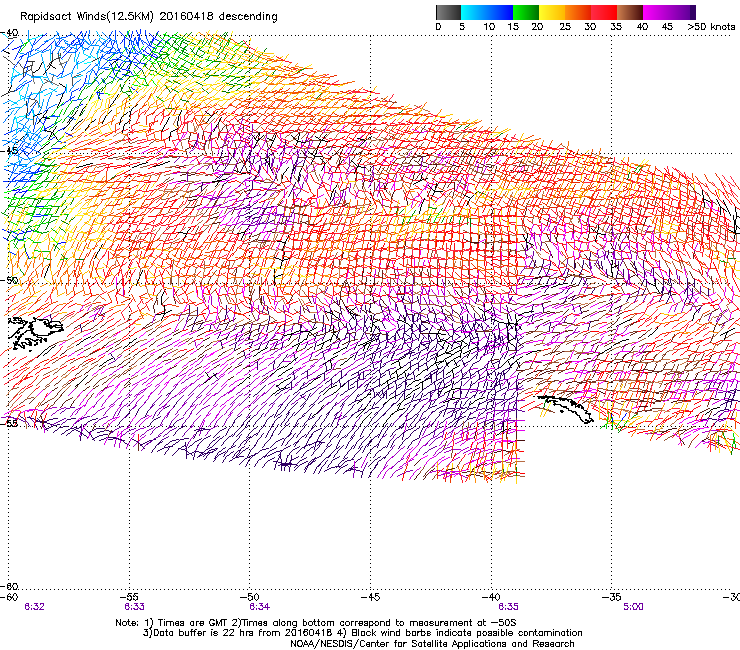Click the purple time stamp '8:35'

tap(508, 607)
